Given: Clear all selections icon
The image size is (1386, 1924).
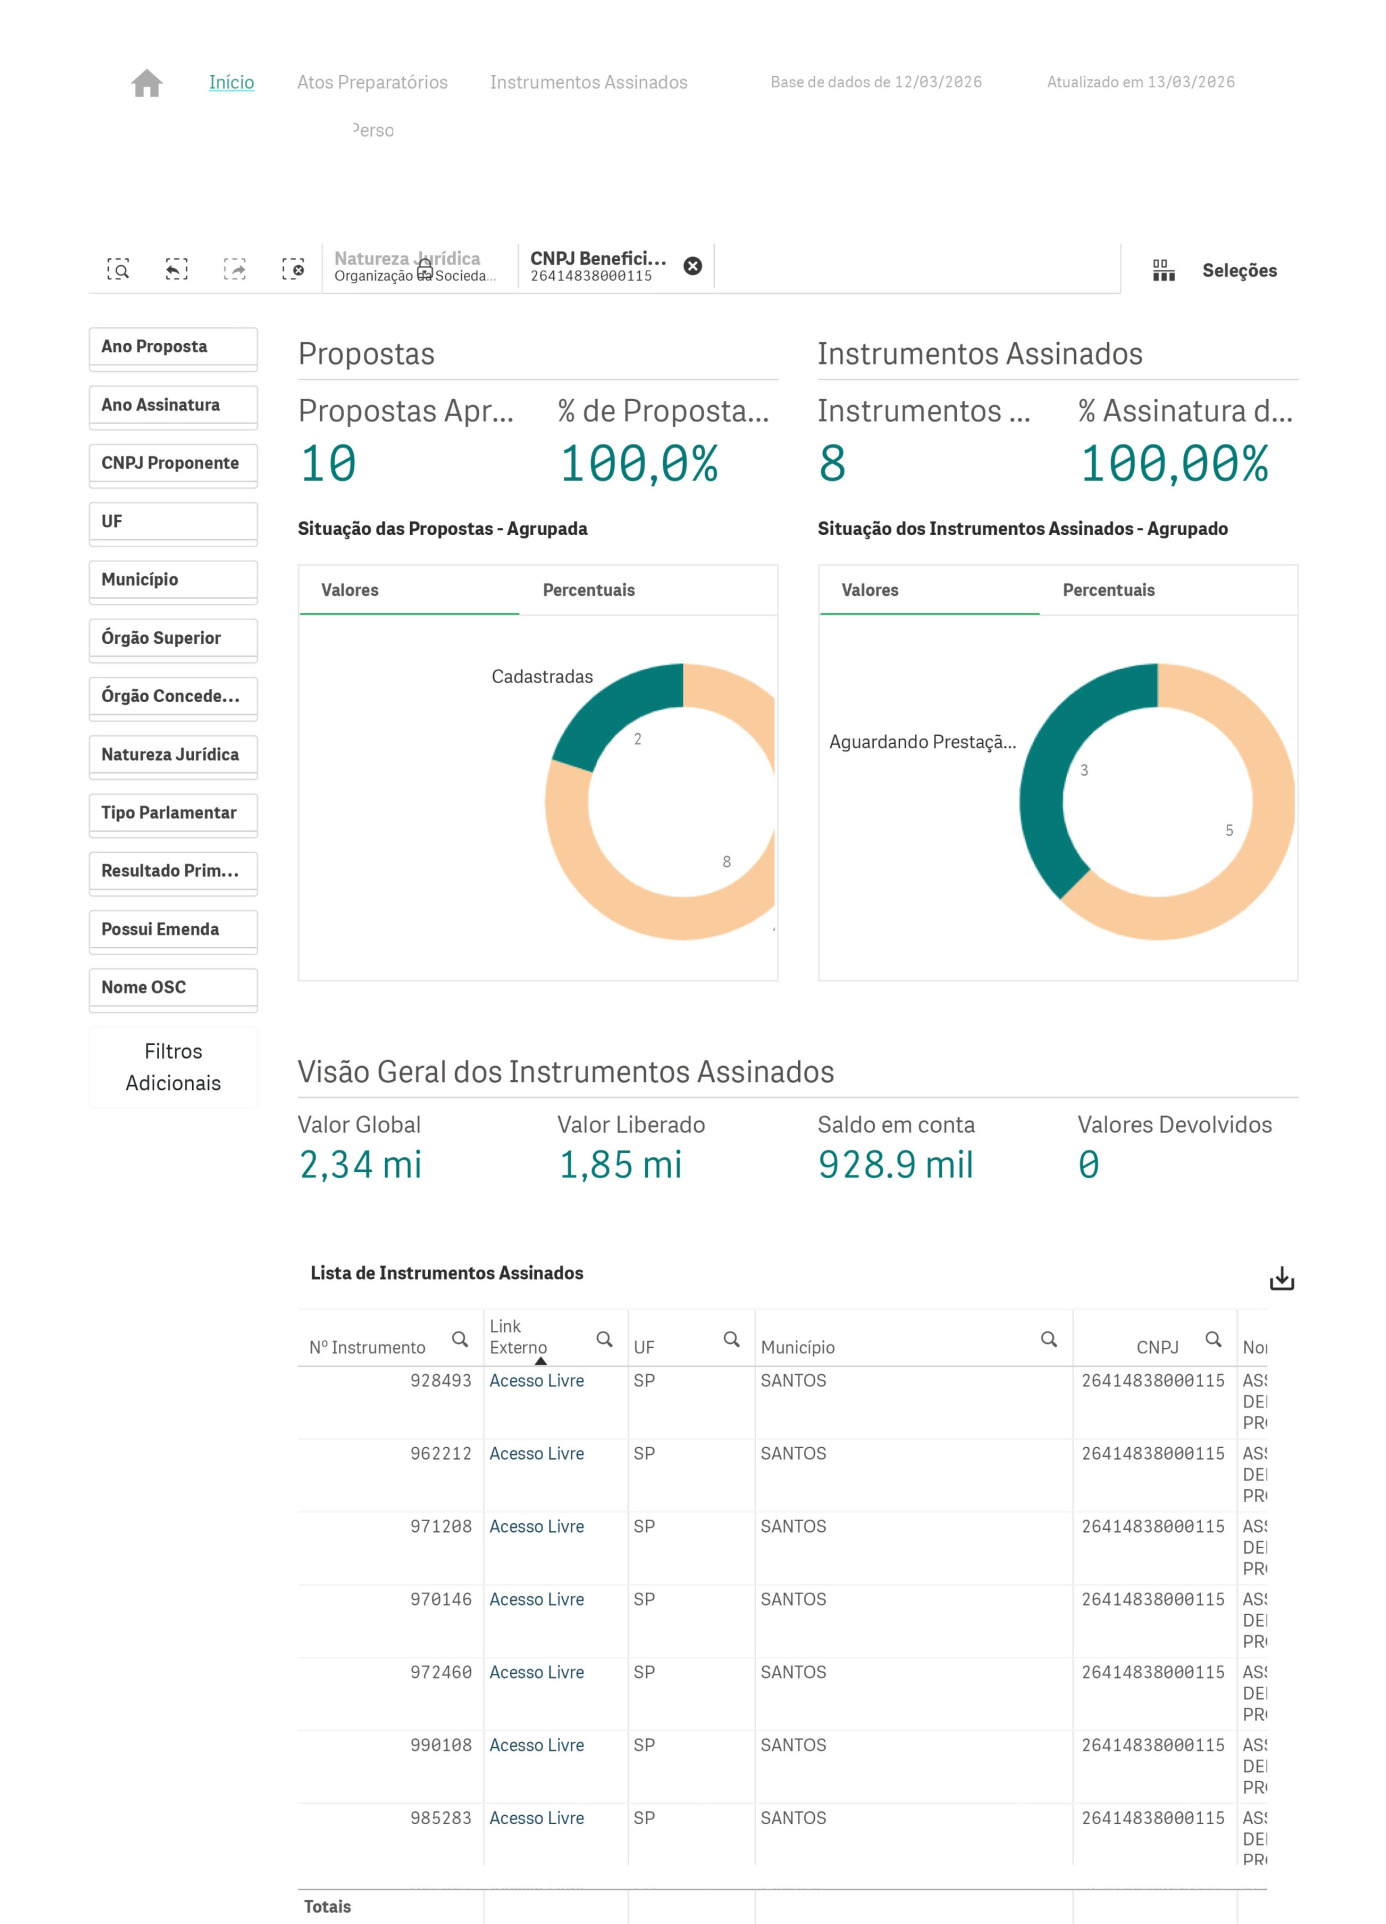Looking at the screenshot, I should [x=293, y=269].
